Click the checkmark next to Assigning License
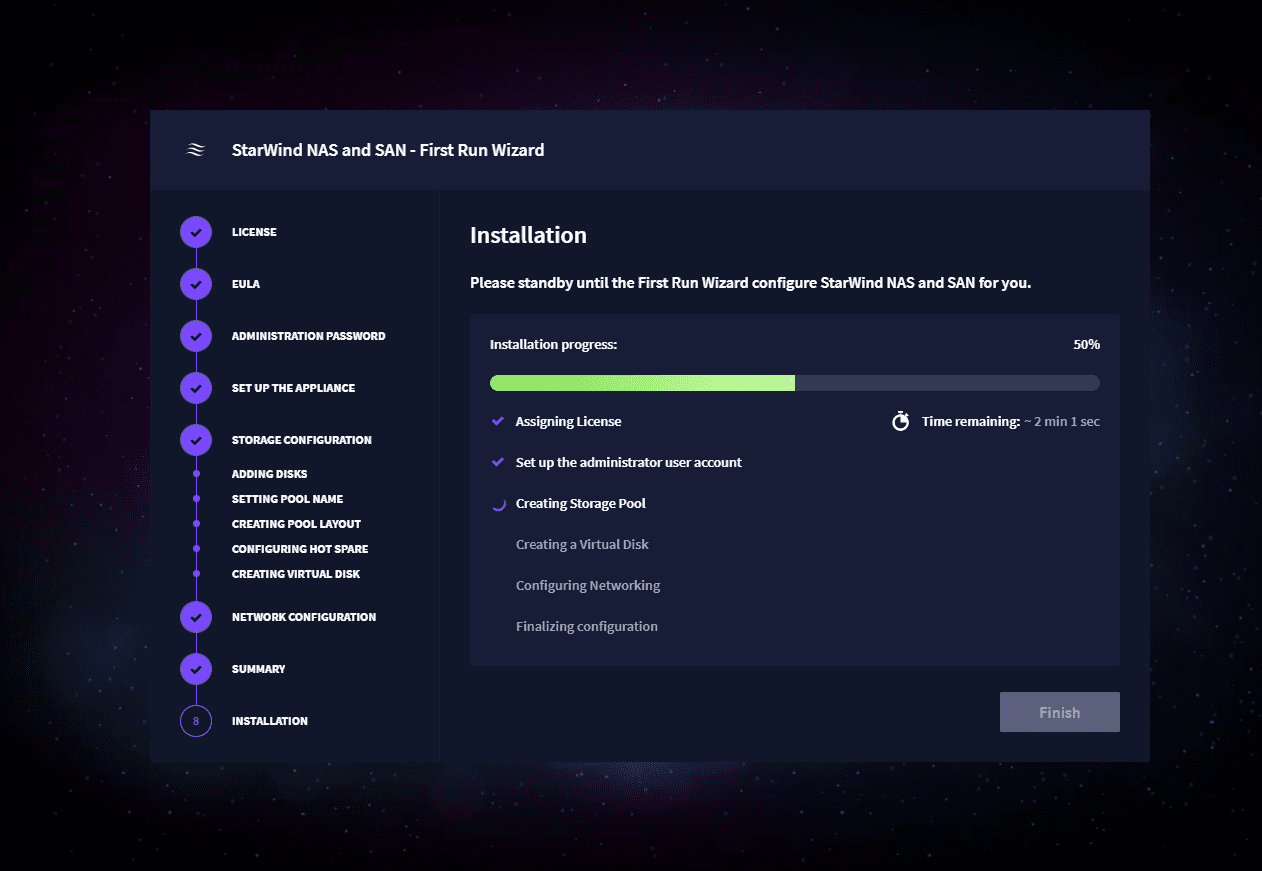The width and height of the screenshot is (1262, 871). [497, 422]
